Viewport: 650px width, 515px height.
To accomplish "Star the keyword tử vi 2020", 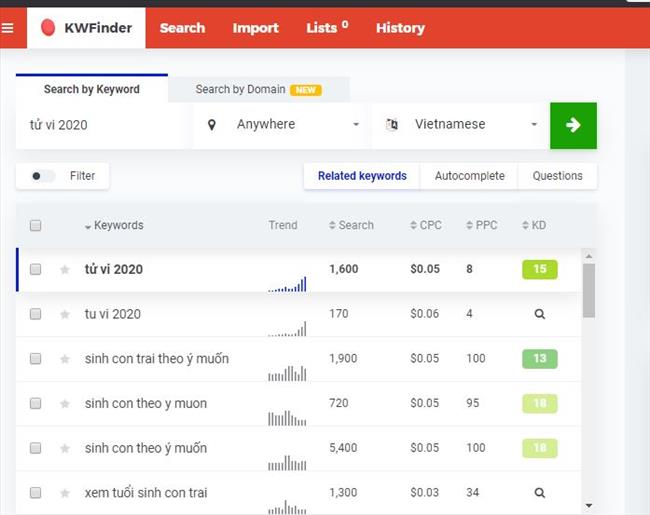I will click(65, 270).
